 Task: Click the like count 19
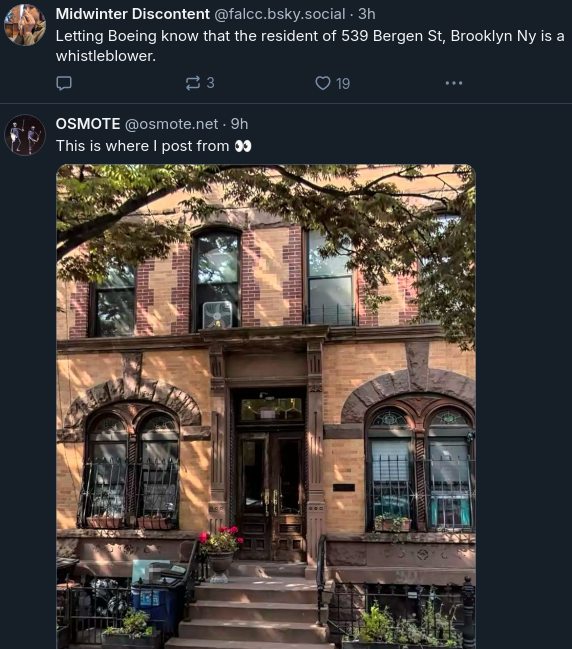343,84
